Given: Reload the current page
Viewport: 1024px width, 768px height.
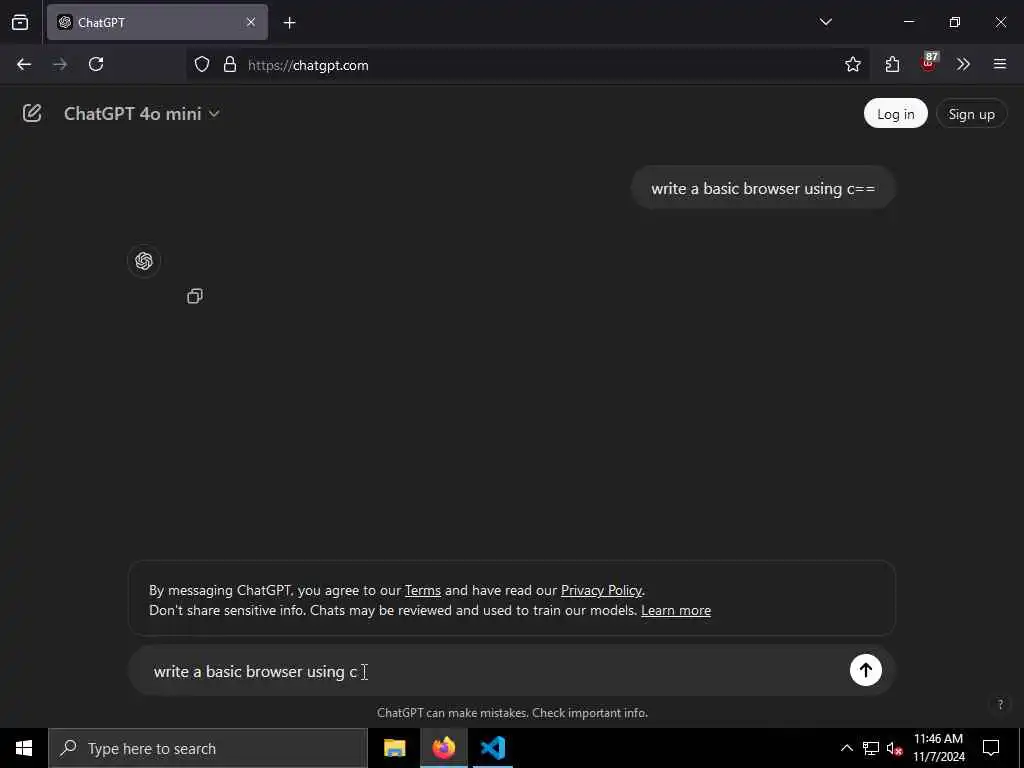Looking at the screenshot, I should pyautogui.click(x=96, y=64).
